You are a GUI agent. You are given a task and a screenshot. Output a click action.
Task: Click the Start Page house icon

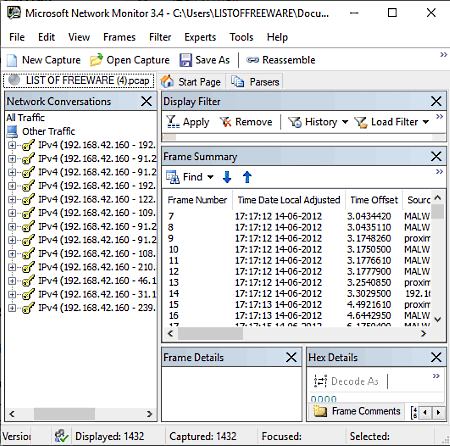pos(167,81)
